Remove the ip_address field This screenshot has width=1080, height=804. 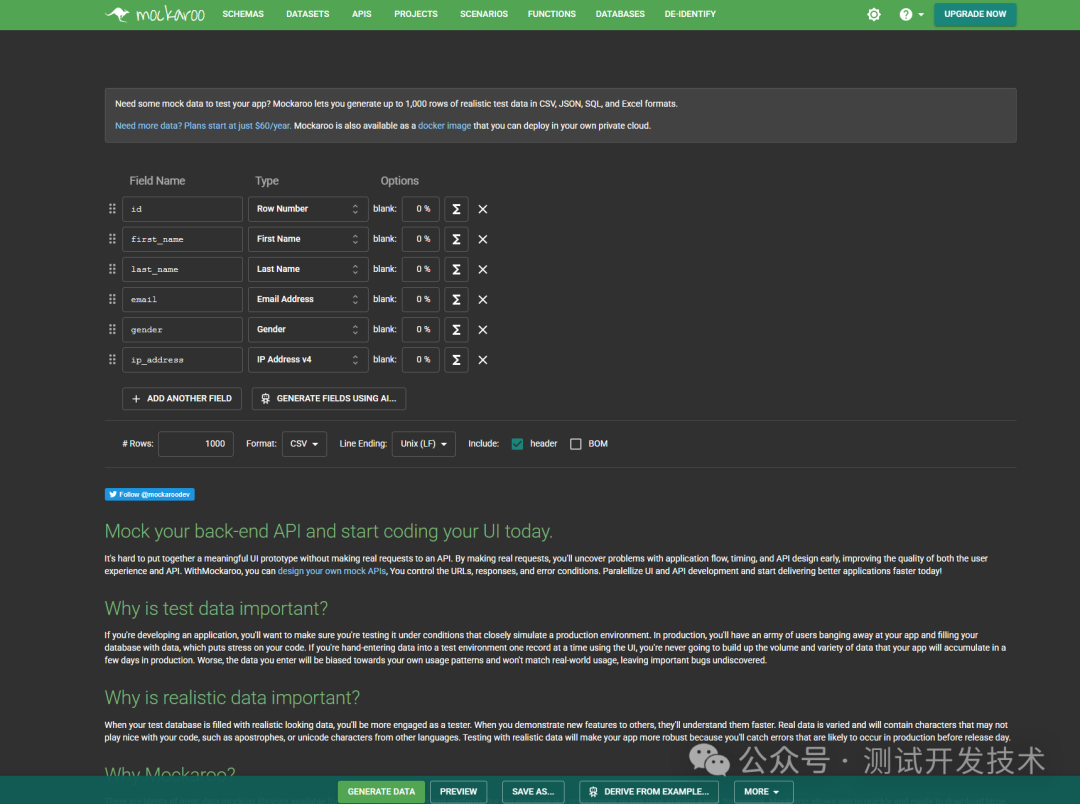483,360
